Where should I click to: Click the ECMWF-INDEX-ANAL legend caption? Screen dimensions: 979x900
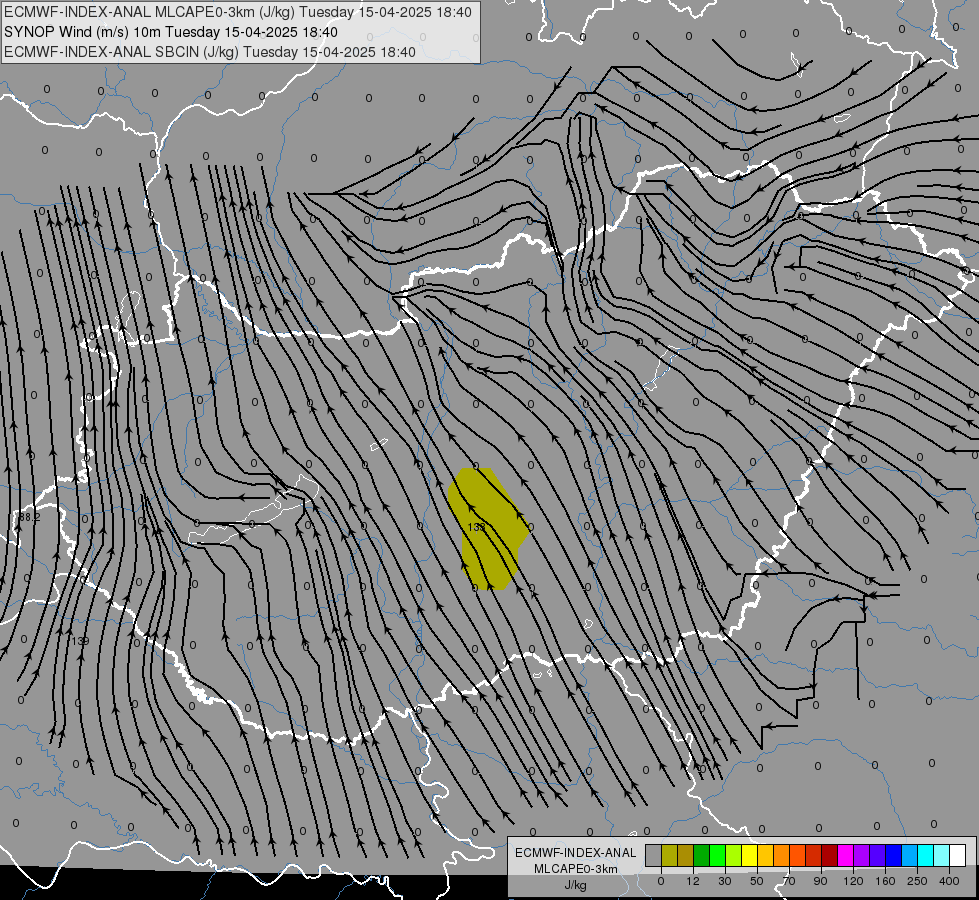(x=575, y=853)
